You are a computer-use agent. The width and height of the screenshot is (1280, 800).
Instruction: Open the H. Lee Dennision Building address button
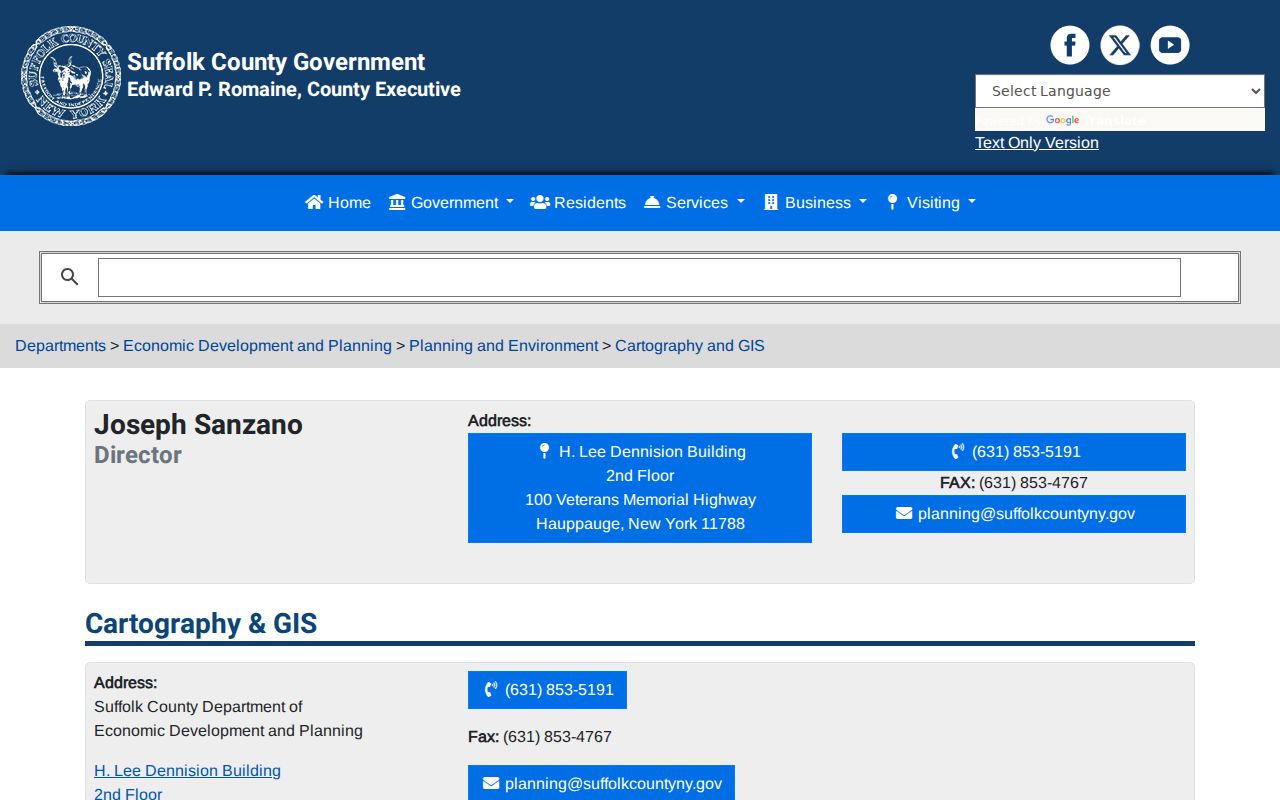(640, 488)
